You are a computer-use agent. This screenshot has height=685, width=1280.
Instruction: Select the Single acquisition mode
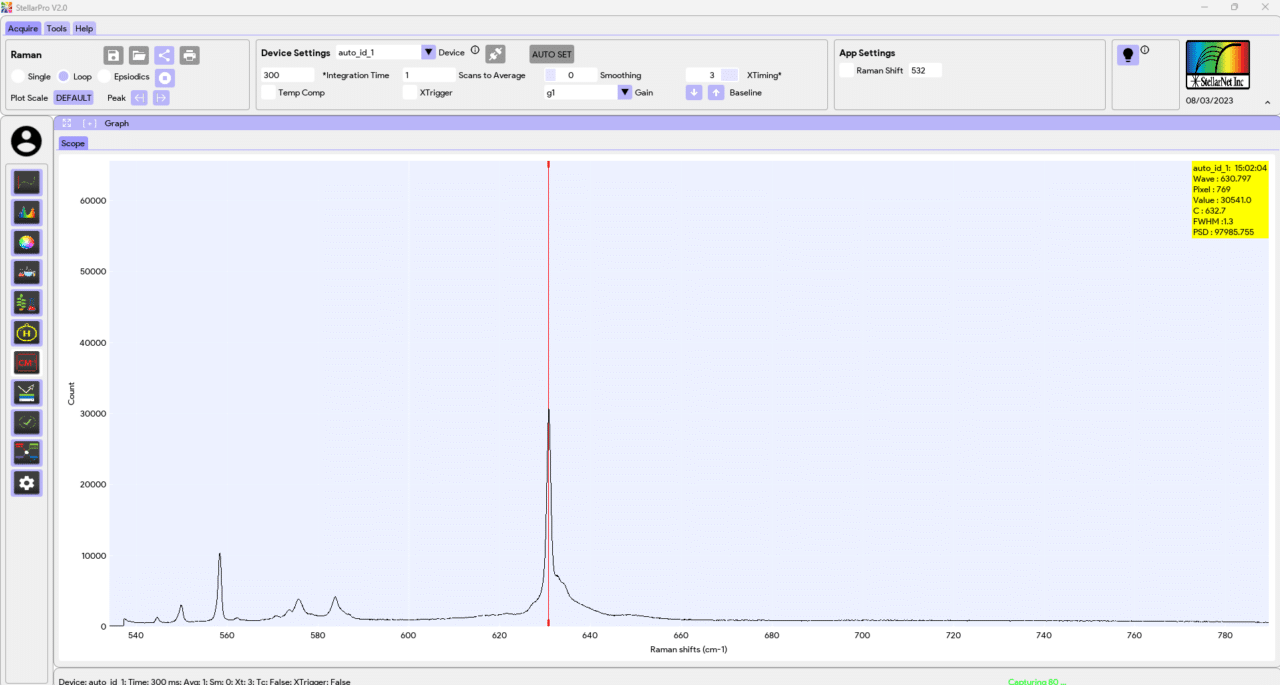coord(18,76)
